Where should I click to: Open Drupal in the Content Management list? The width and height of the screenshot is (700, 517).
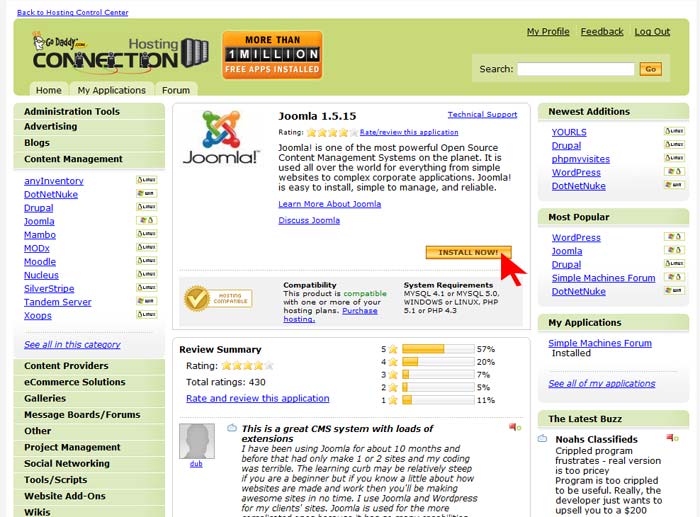(x=39, y=208)
